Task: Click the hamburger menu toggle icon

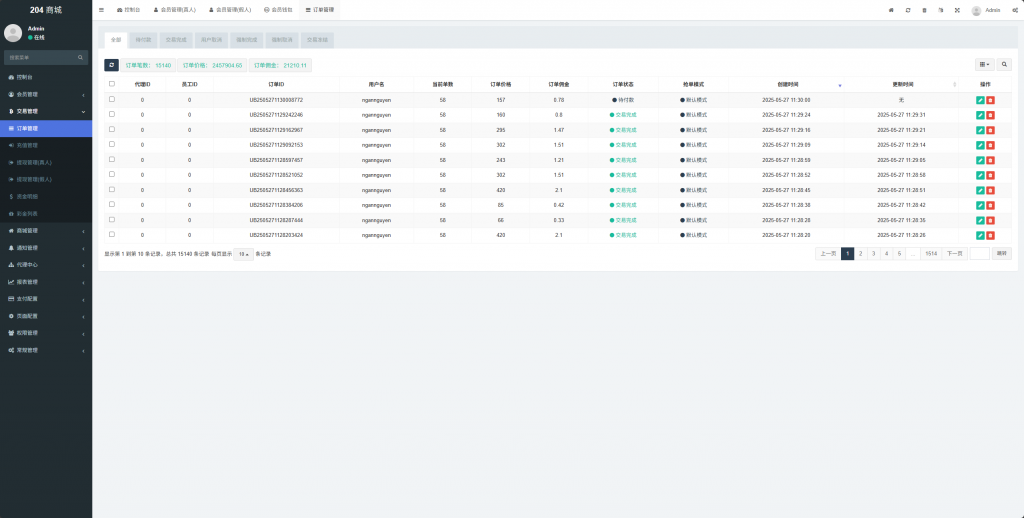Action: coord(101,10)
